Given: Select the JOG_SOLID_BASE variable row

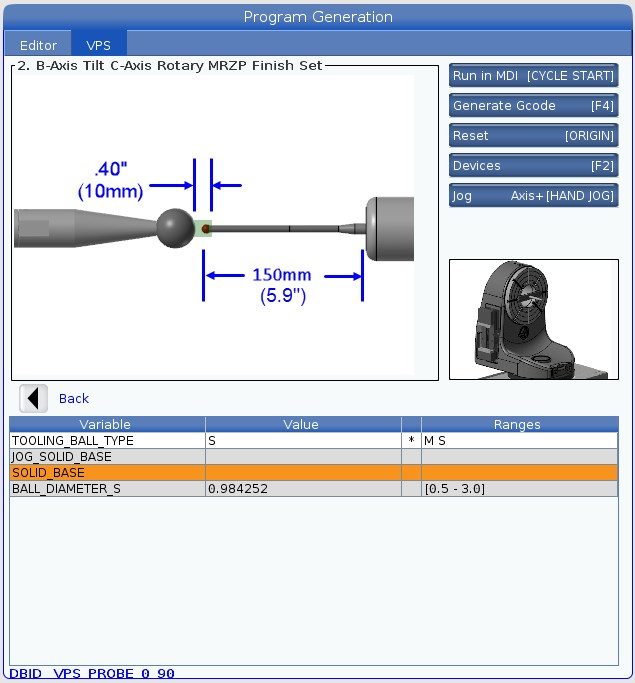Looking at the screenshot, I should coord(314,456).
